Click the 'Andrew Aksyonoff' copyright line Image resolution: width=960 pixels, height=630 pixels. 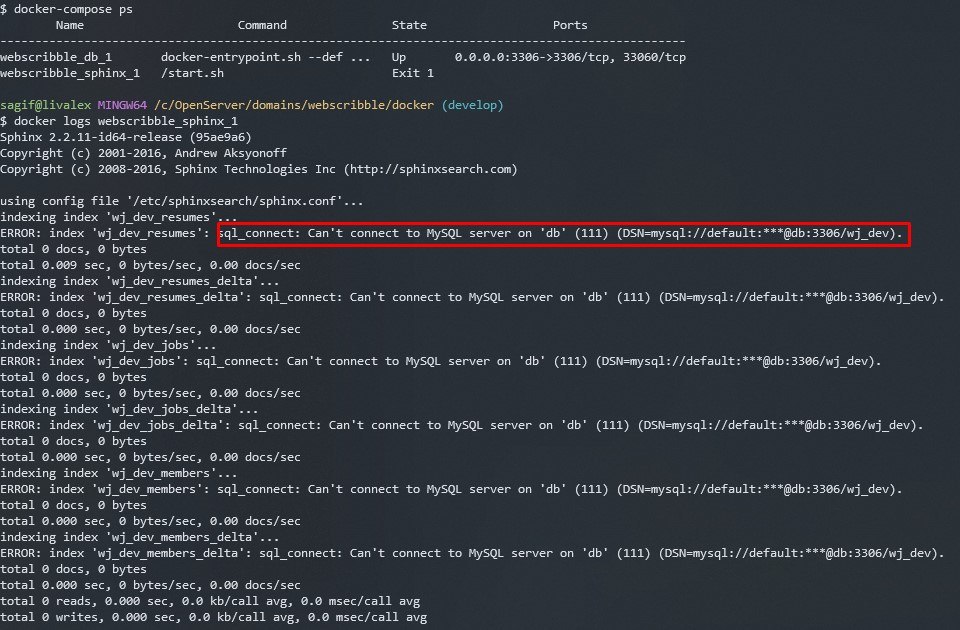pos(143,153)
